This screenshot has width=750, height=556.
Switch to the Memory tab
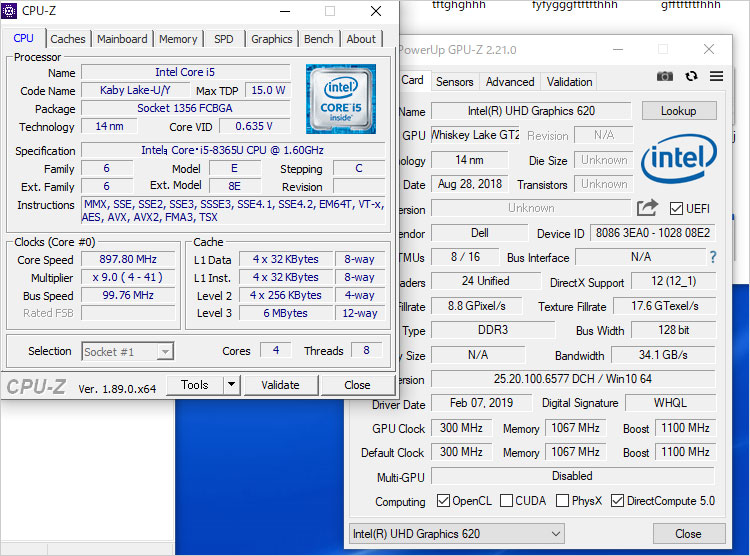click(x=178, y=39)
